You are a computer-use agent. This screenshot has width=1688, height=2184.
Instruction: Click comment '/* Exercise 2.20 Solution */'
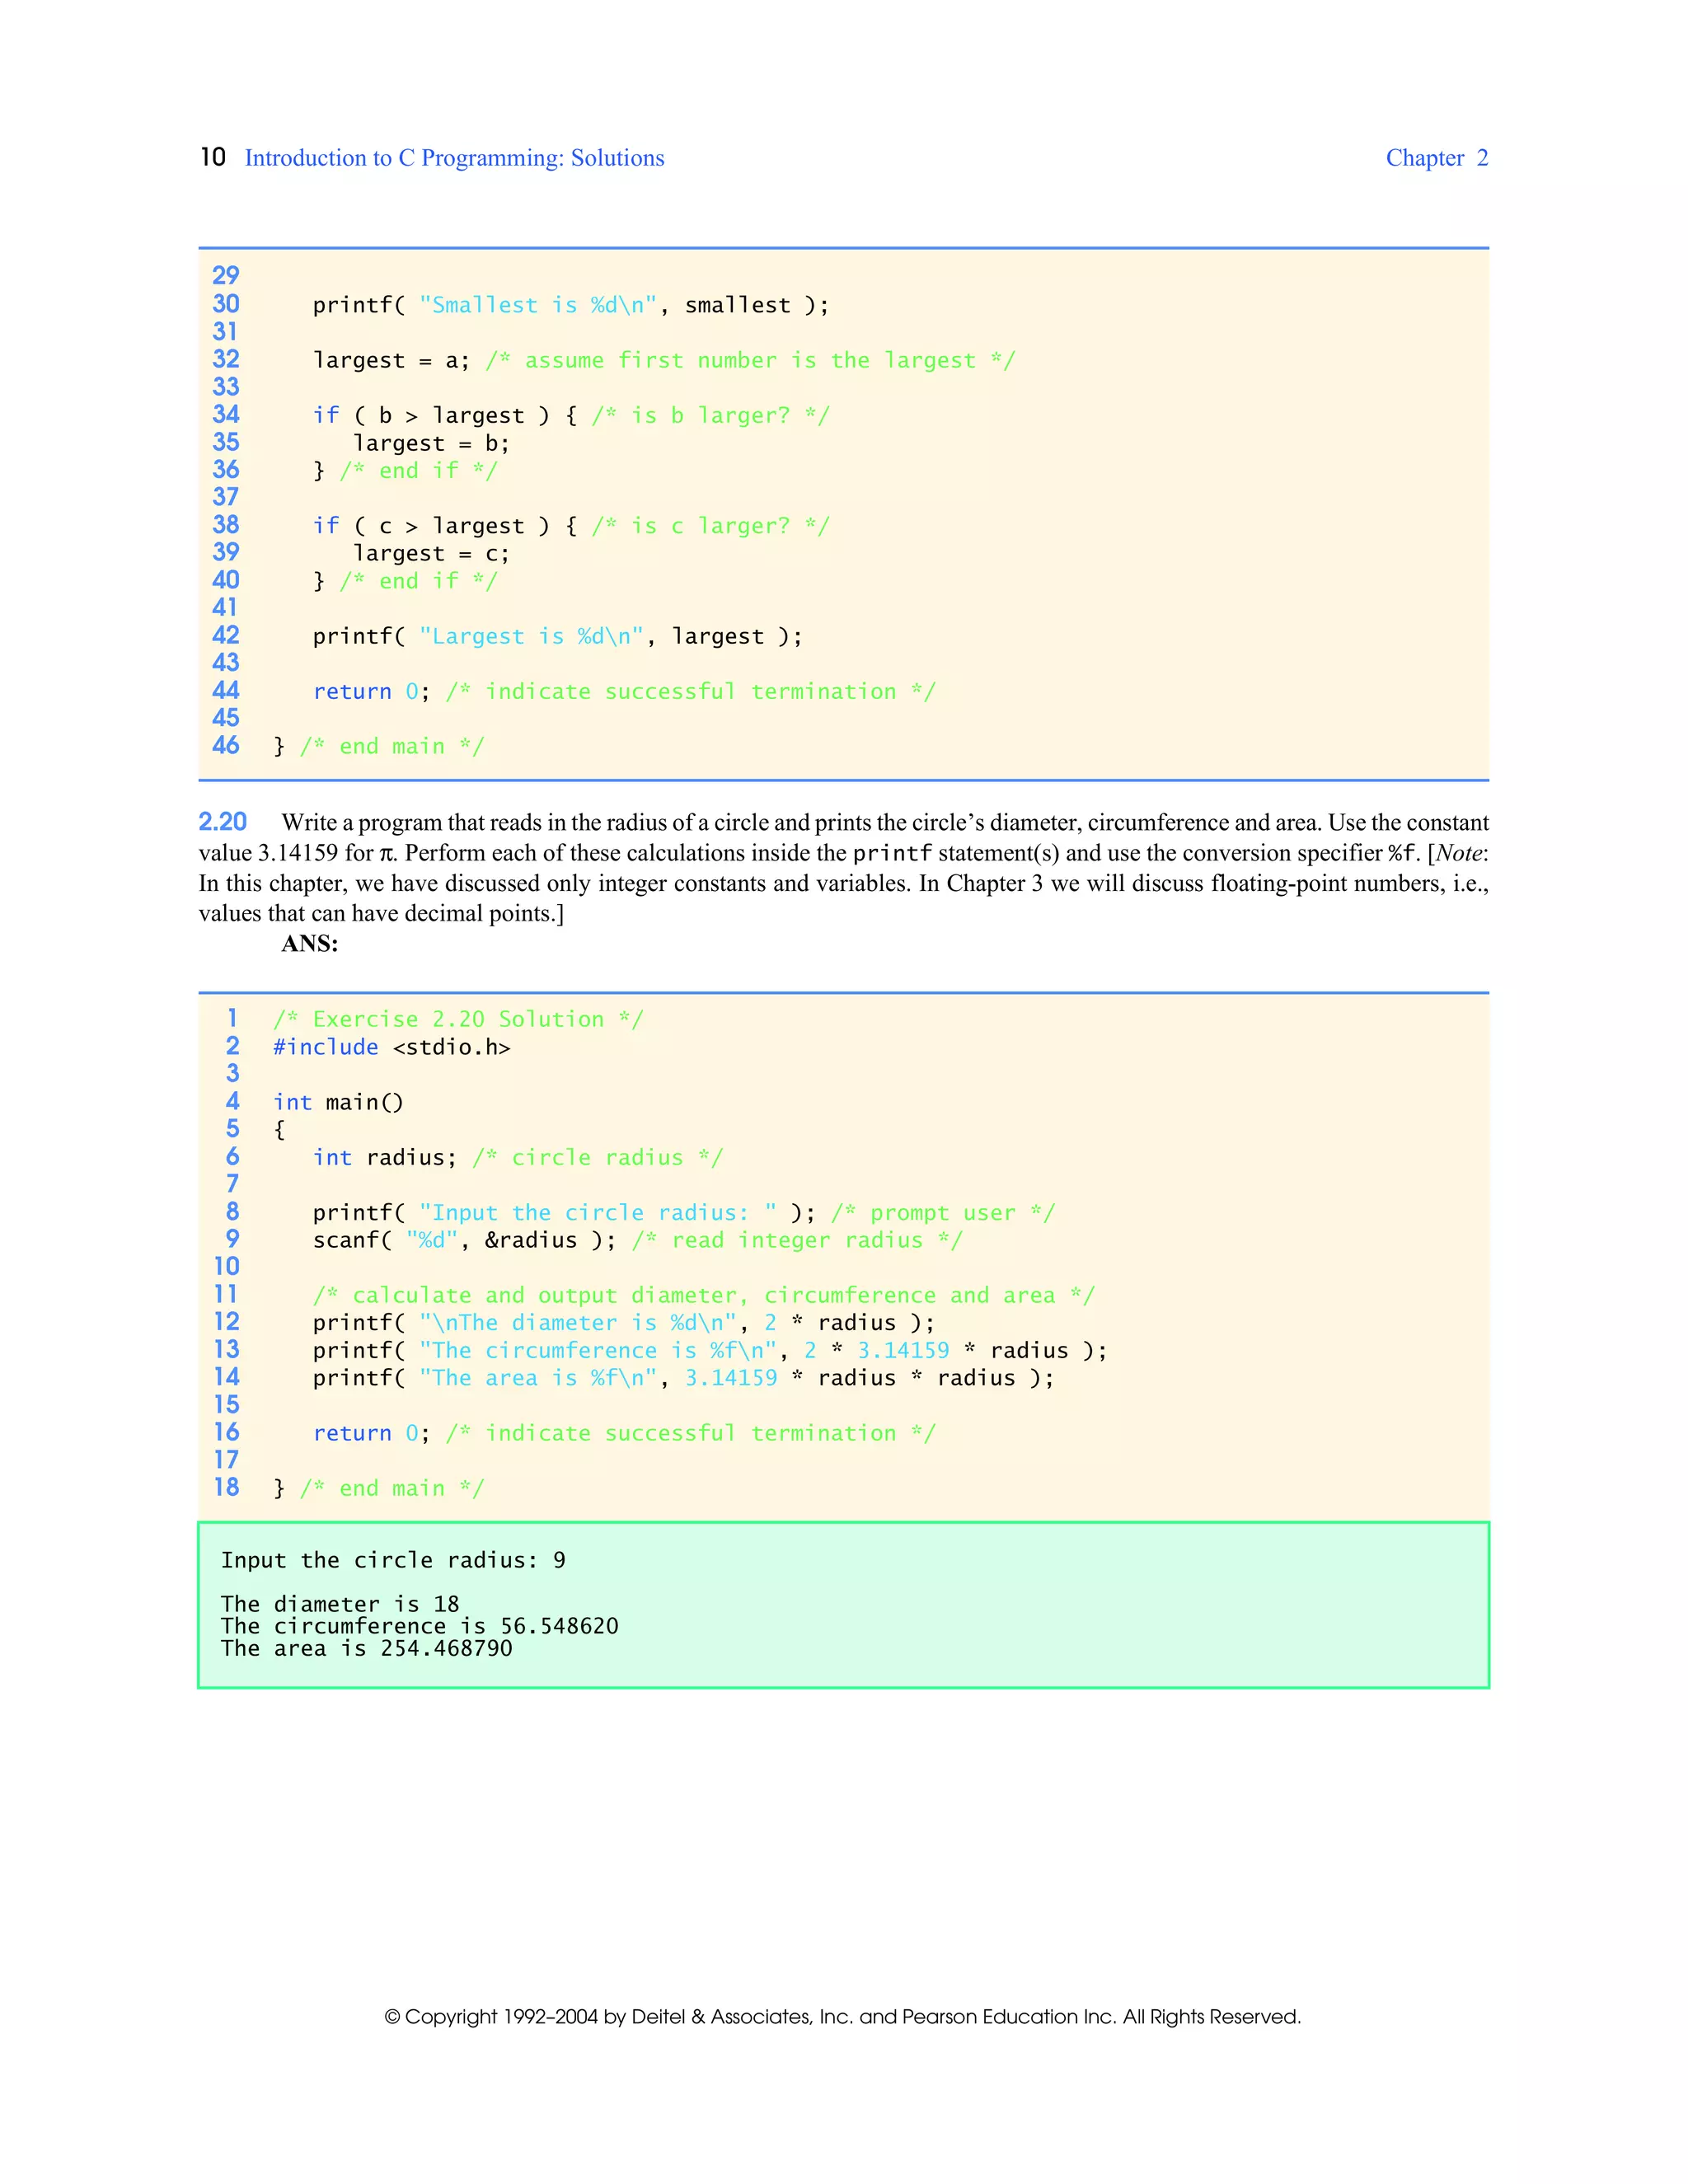pyautogui.click(x=458, y=1019)
